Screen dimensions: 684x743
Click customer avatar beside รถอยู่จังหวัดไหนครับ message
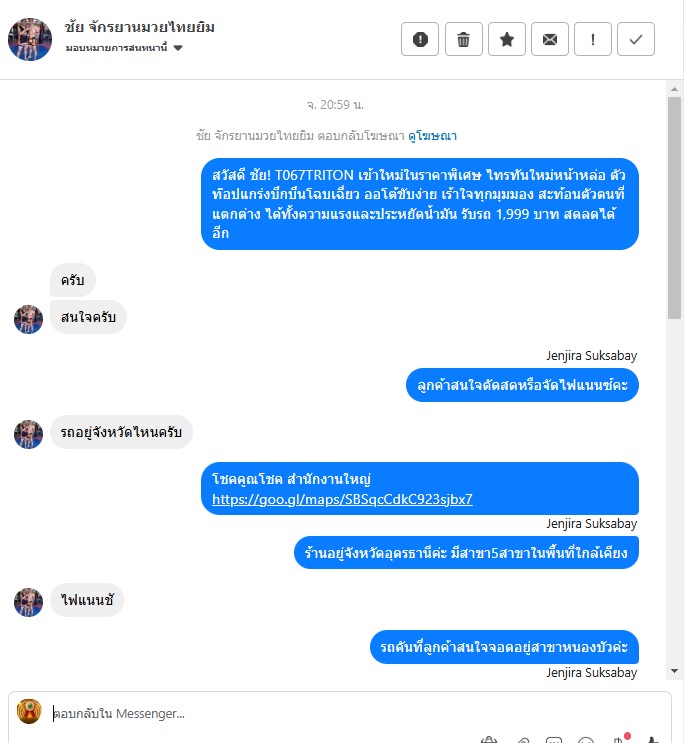click(28, 434)
